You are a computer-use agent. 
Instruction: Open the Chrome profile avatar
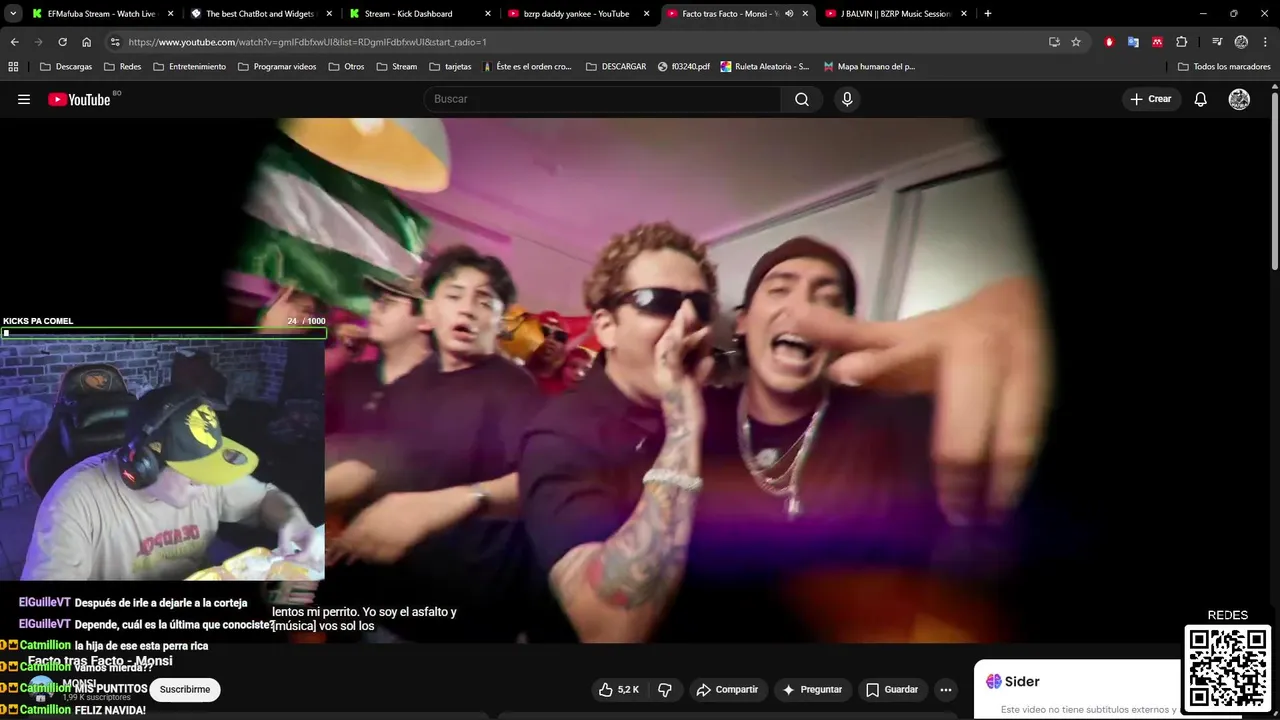coord(1241,42)
